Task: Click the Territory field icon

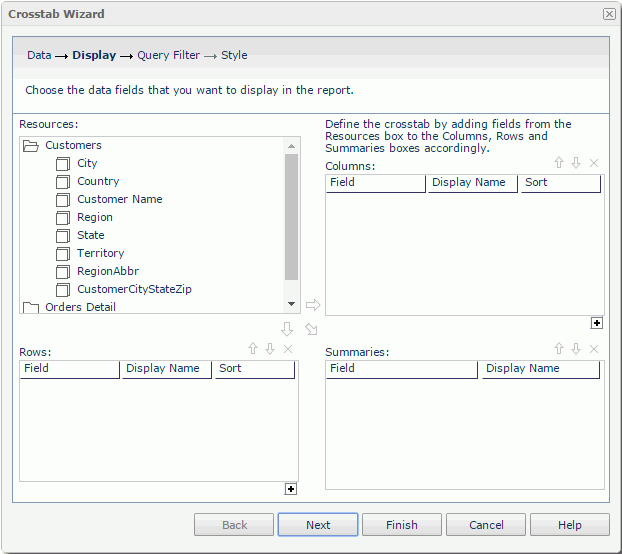Action: (x=63, y=253)
